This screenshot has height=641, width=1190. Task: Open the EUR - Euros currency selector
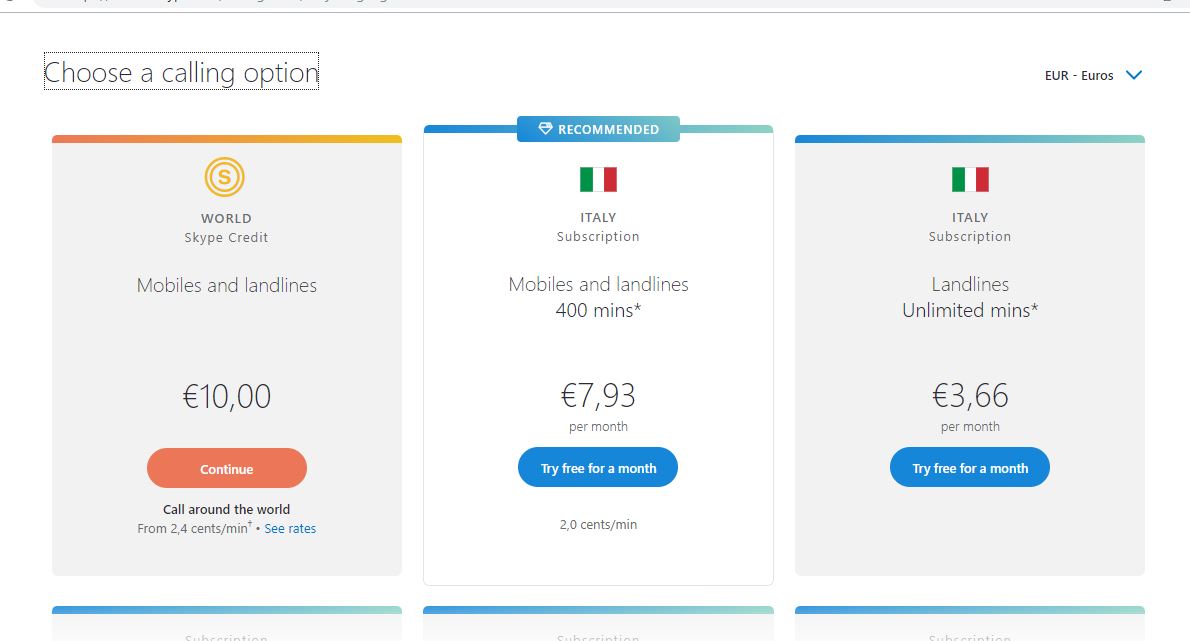coord(1080,75)
